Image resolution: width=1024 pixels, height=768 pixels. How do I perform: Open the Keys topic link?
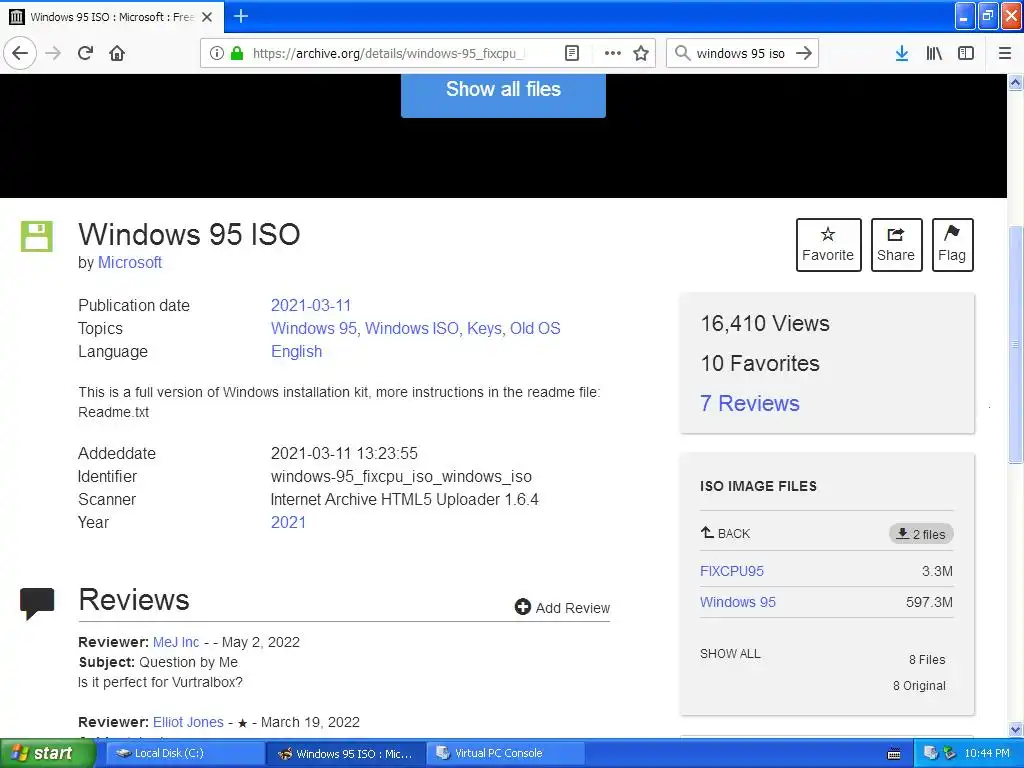click(x=484, y=328)
